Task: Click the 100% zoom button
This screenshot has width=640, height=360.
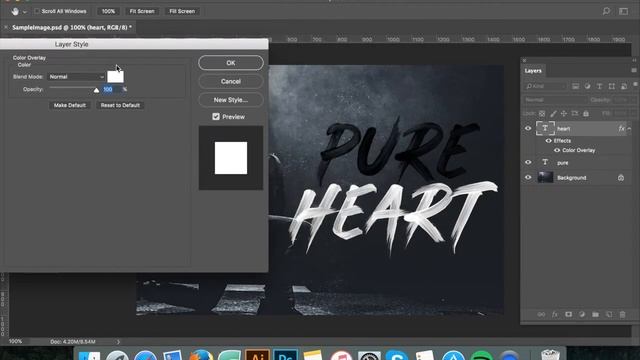Action: click(x=108, y=11)
